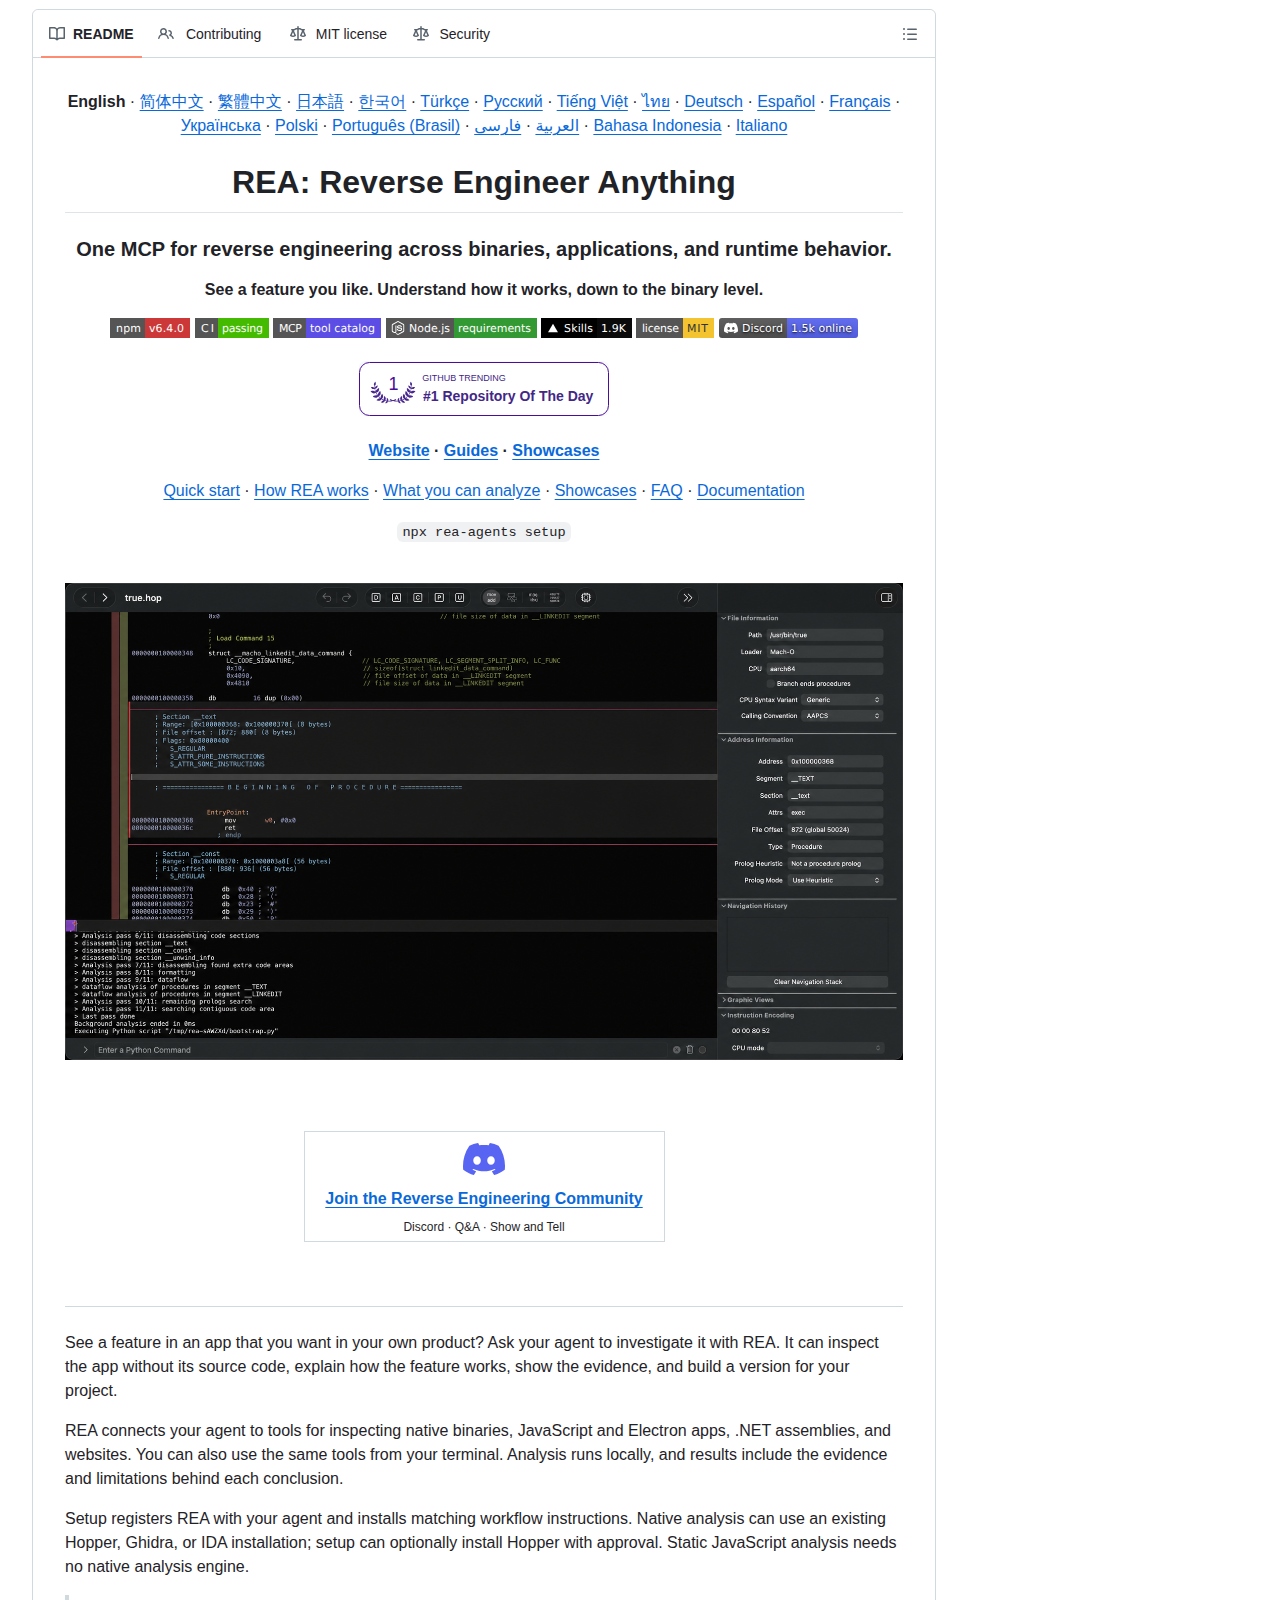Switch README language to 繁體中文
Image resolution: width=1280 pixels, height=1600 pixels.
pos(250,102)
